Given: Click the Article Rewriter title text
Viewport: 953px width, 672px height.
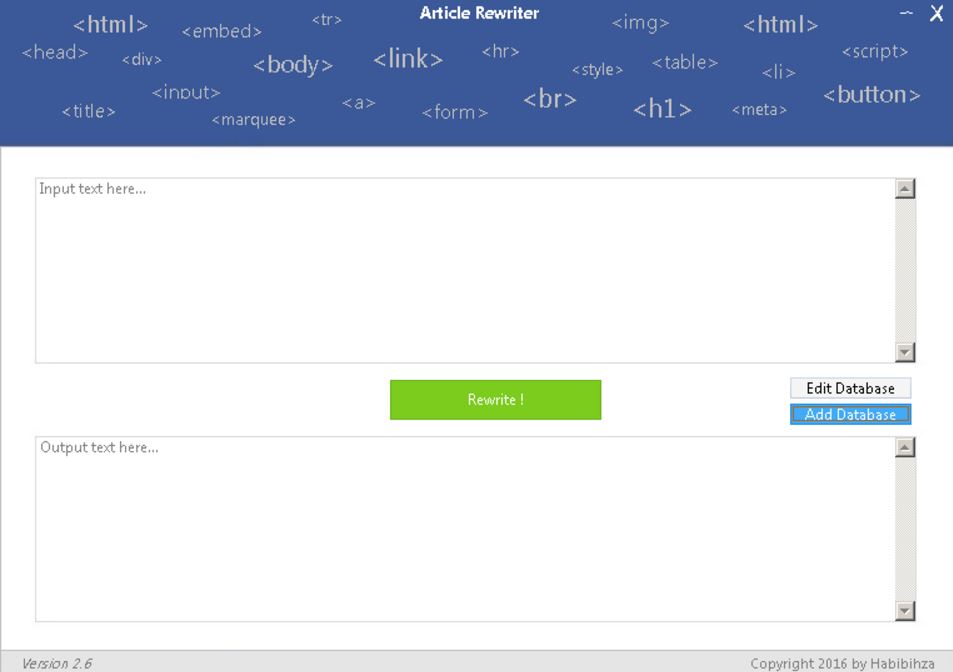Looking at the screenshot, I should (x=478, y=13).
